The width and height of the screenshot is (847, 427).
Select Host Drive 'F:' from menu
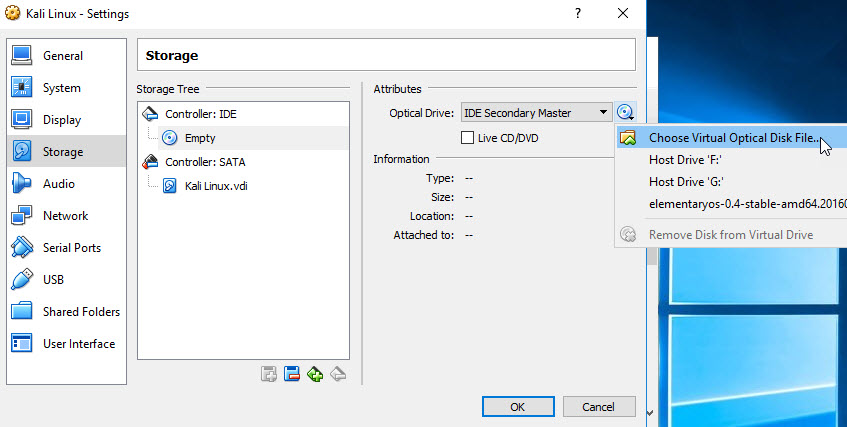pyautogui.click(x=731, y=160)
